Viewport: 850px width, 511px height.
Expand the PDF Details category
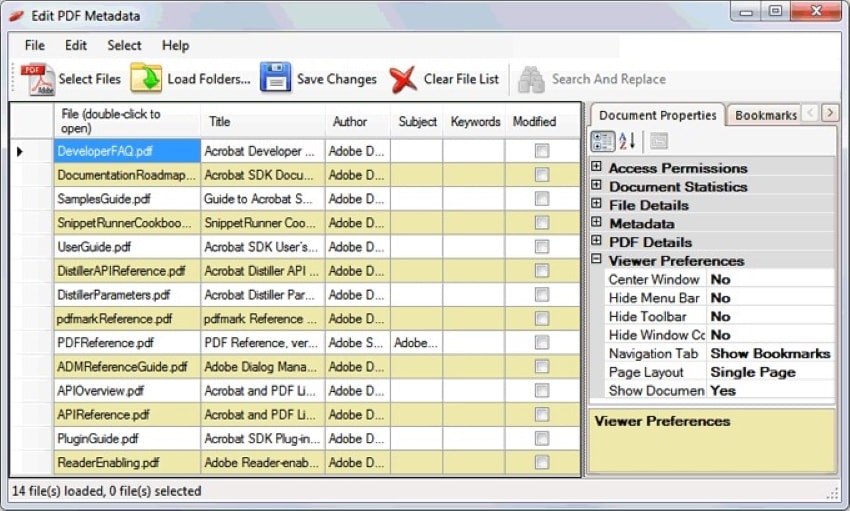pos(596,240)
